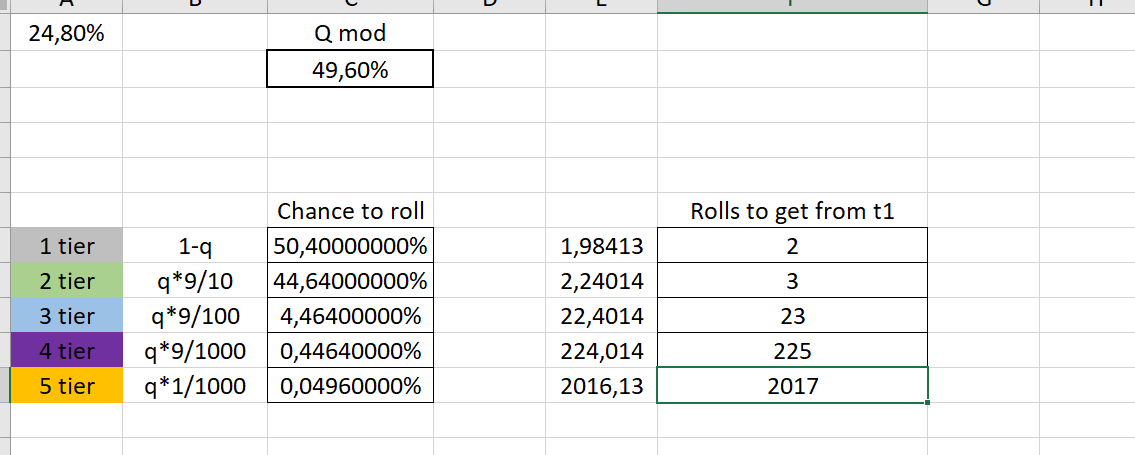Click the q*1/1000 formula cell
The height and width of the screenshot is (455, 1135).
[195, 386]
